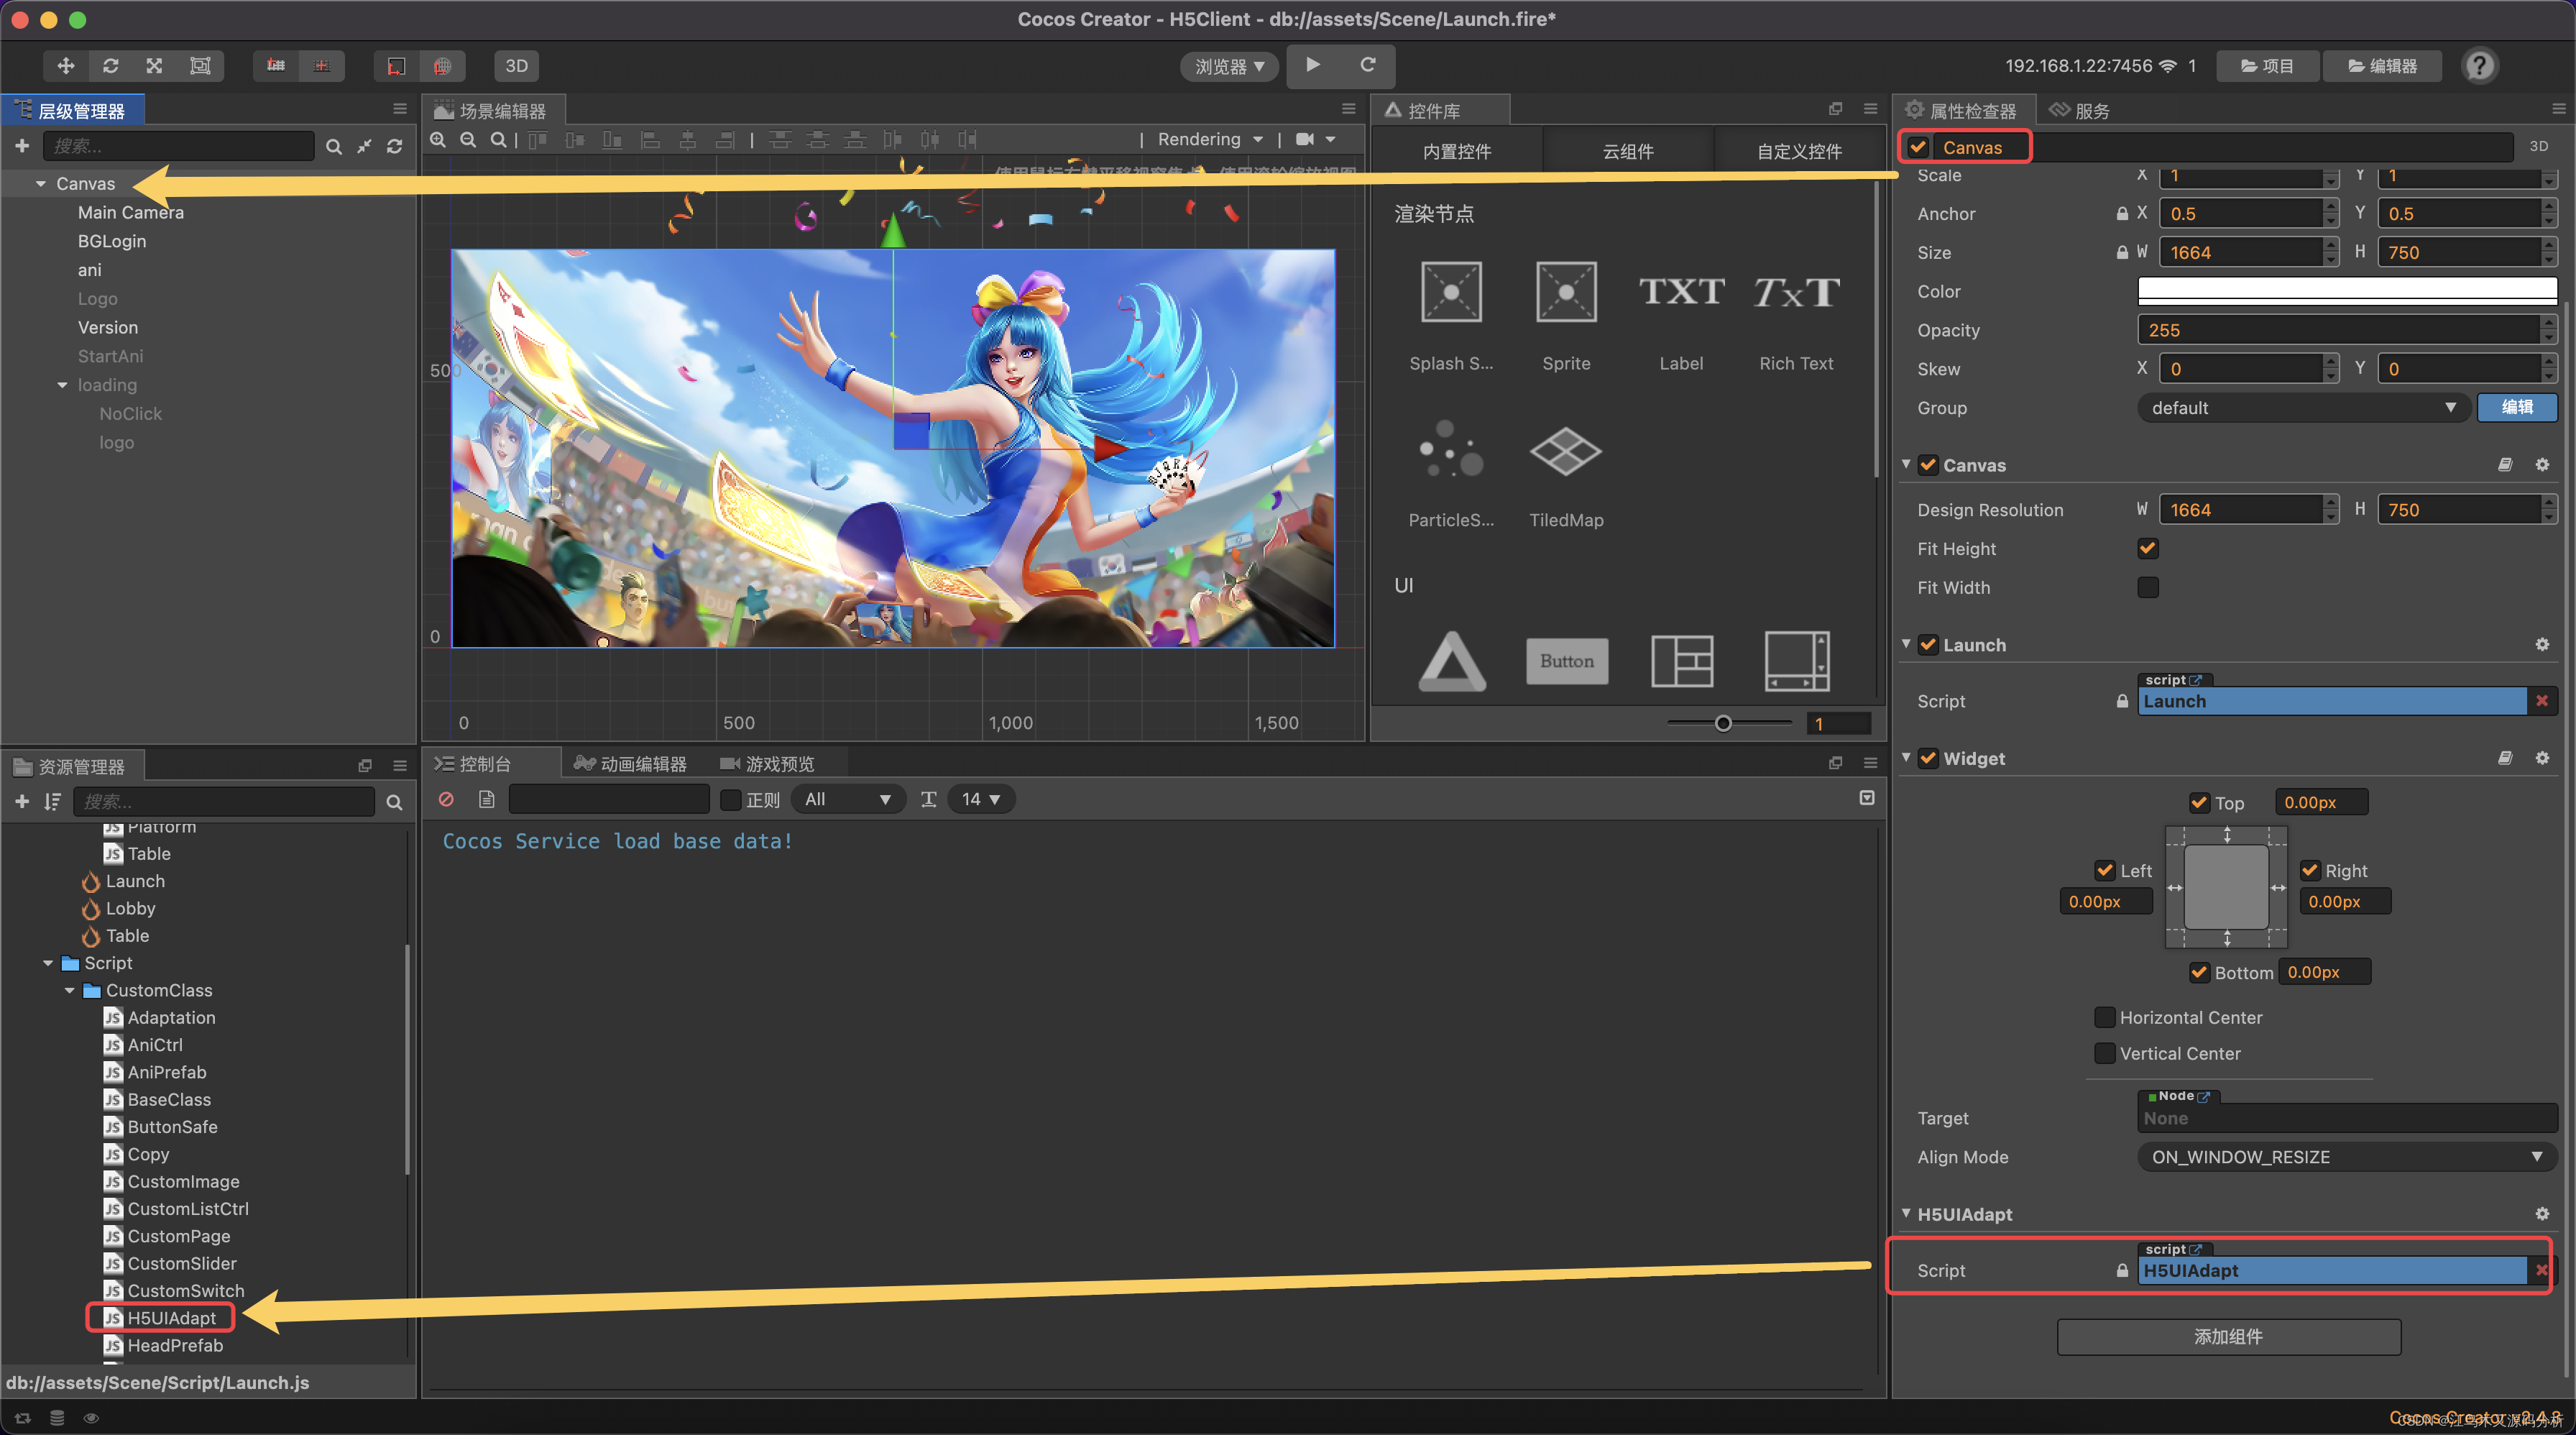Image resolution: width=2576 pixels, height=1435 pixels.
Task: Open the 自定义控件 tab
Action: coord(1799,152)
